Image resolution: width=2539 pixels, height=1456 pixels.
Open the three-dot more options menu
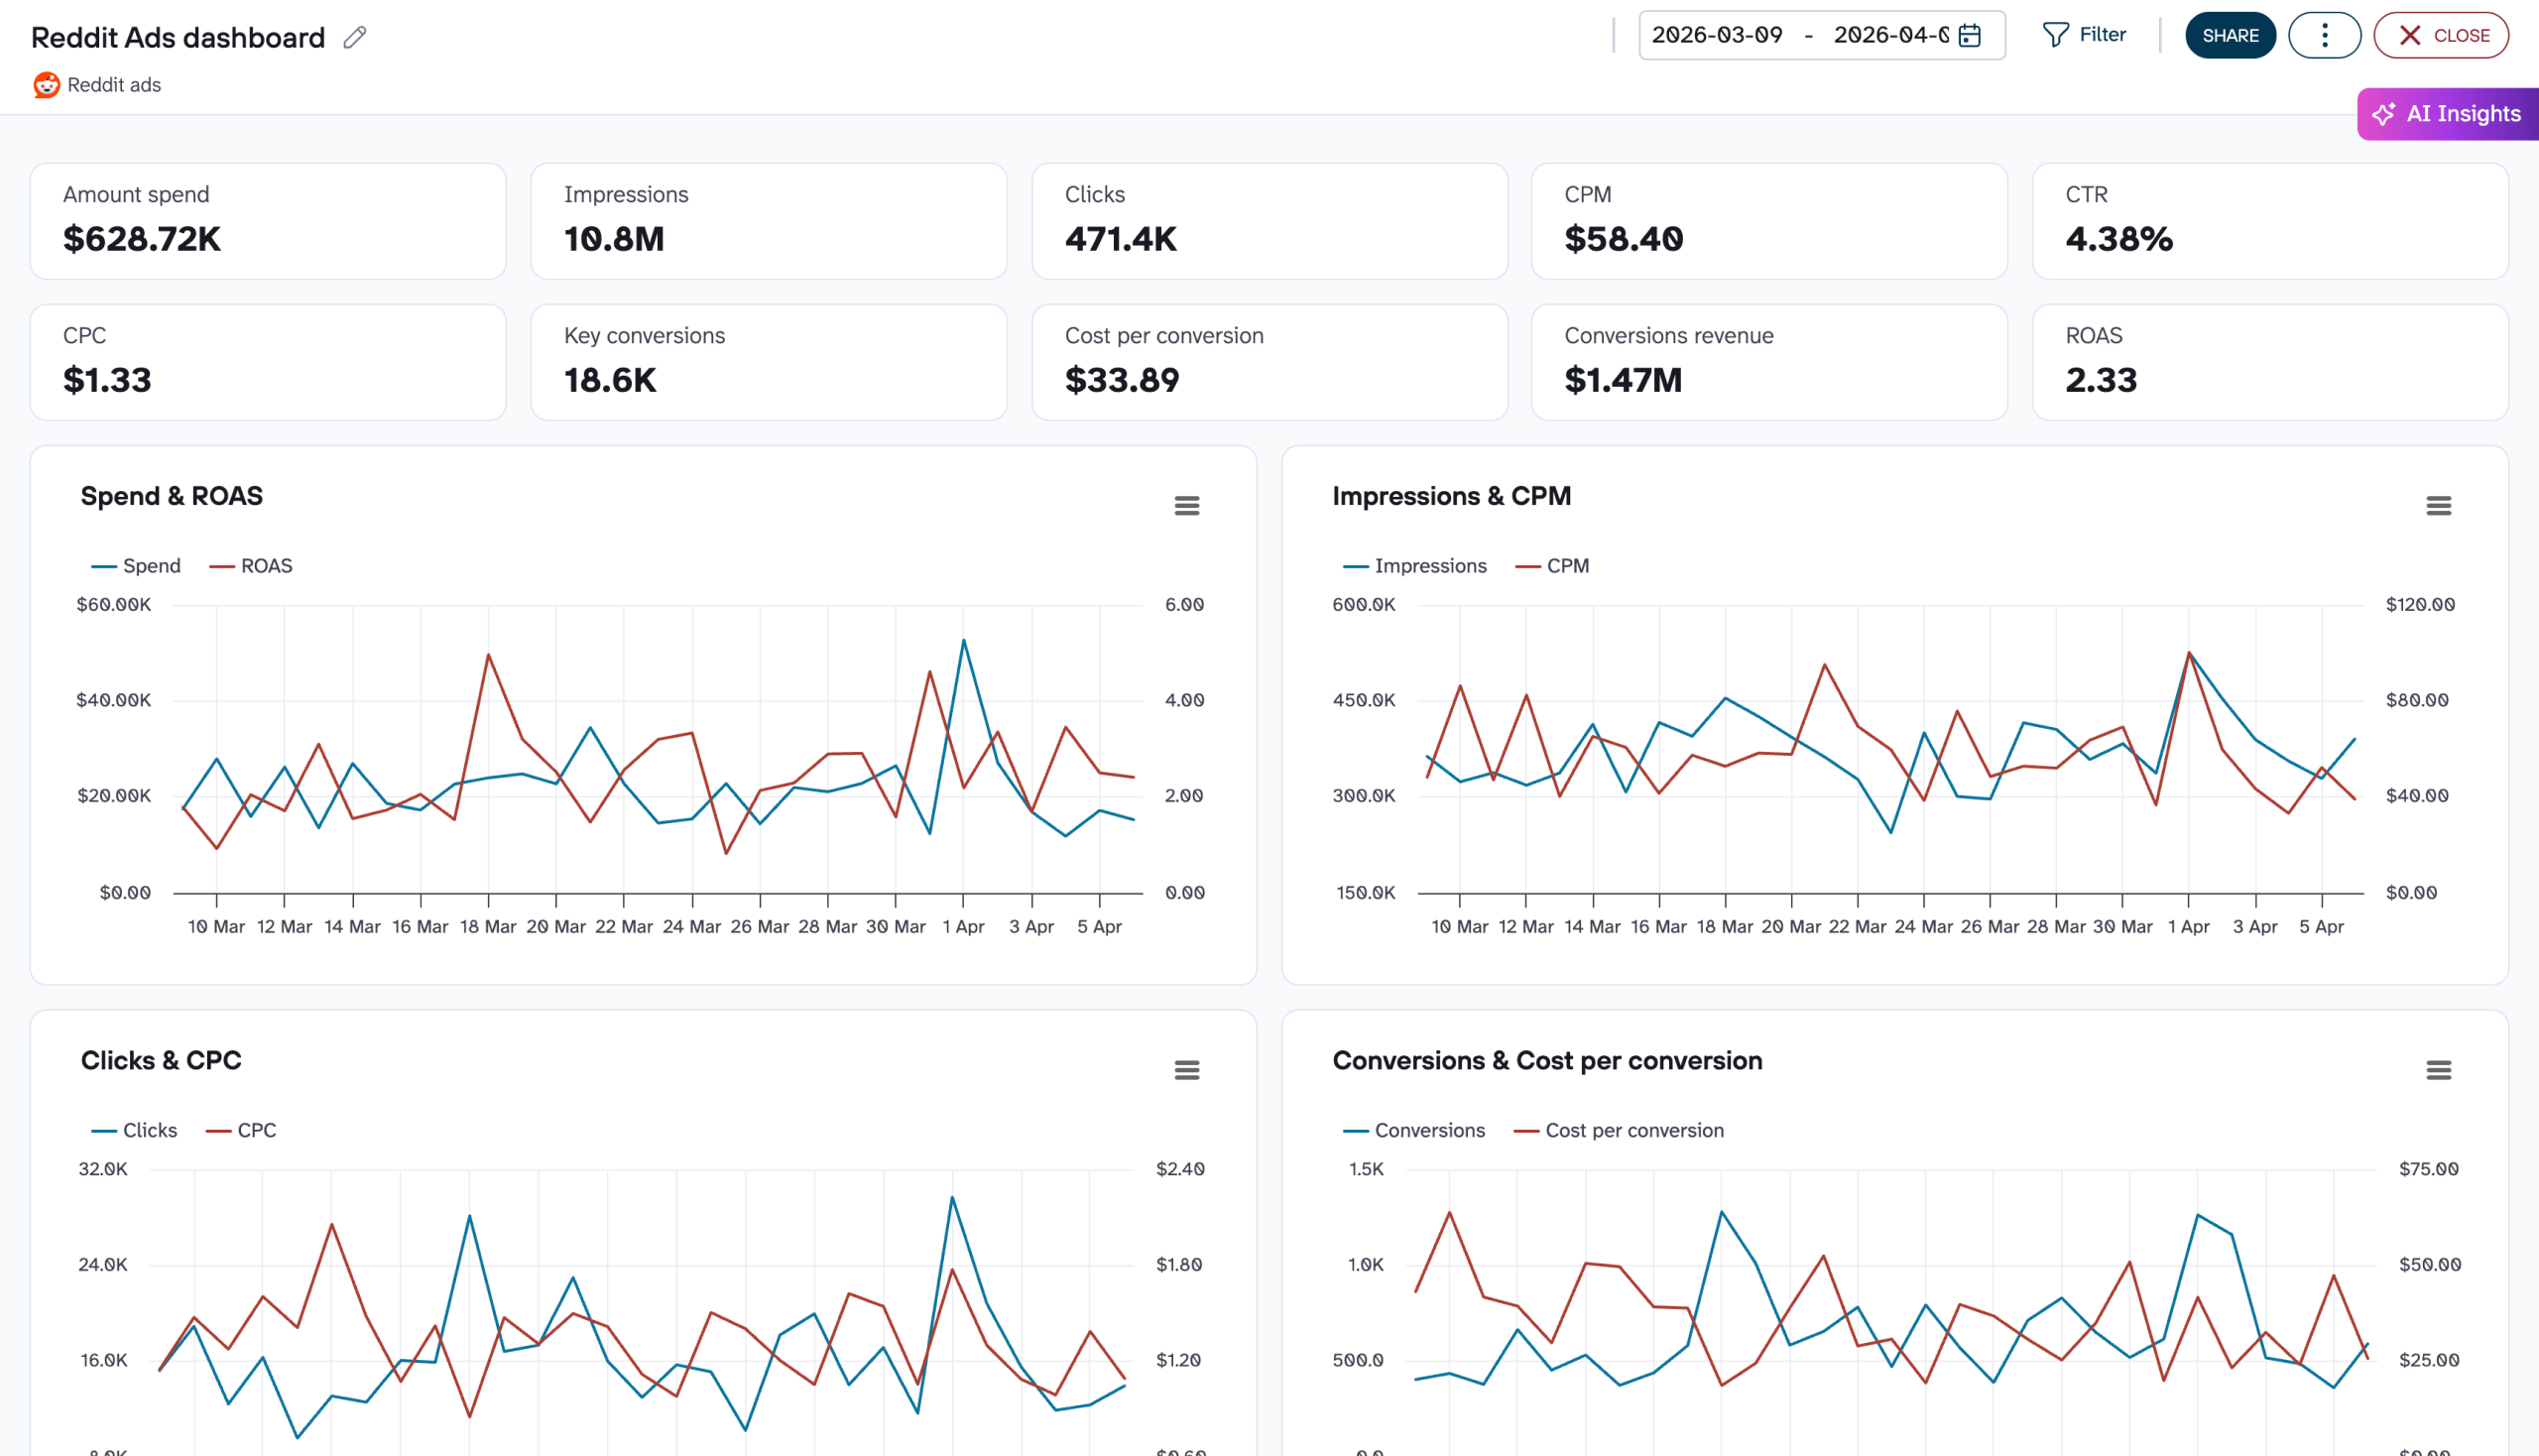coord(2323,36)
